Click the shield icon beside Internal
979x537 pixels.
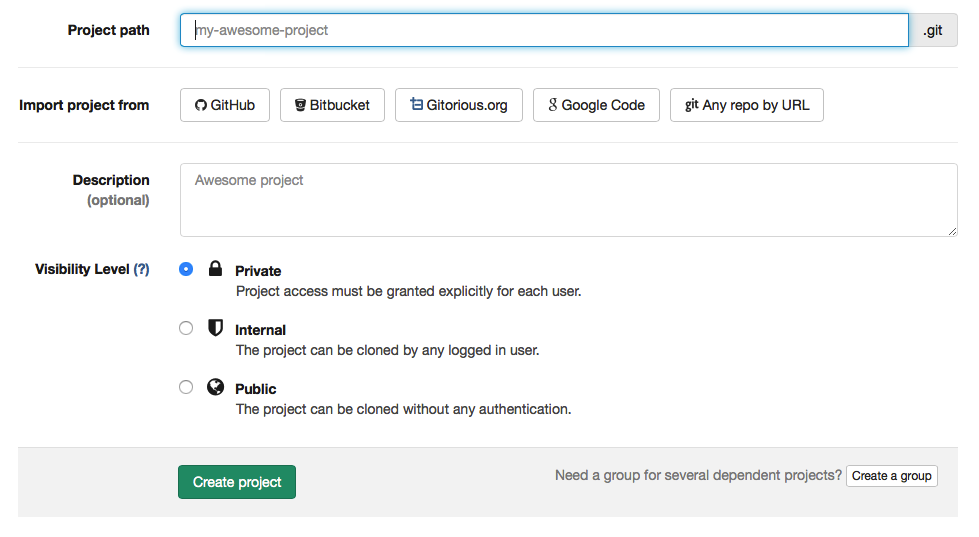[215, 328]
